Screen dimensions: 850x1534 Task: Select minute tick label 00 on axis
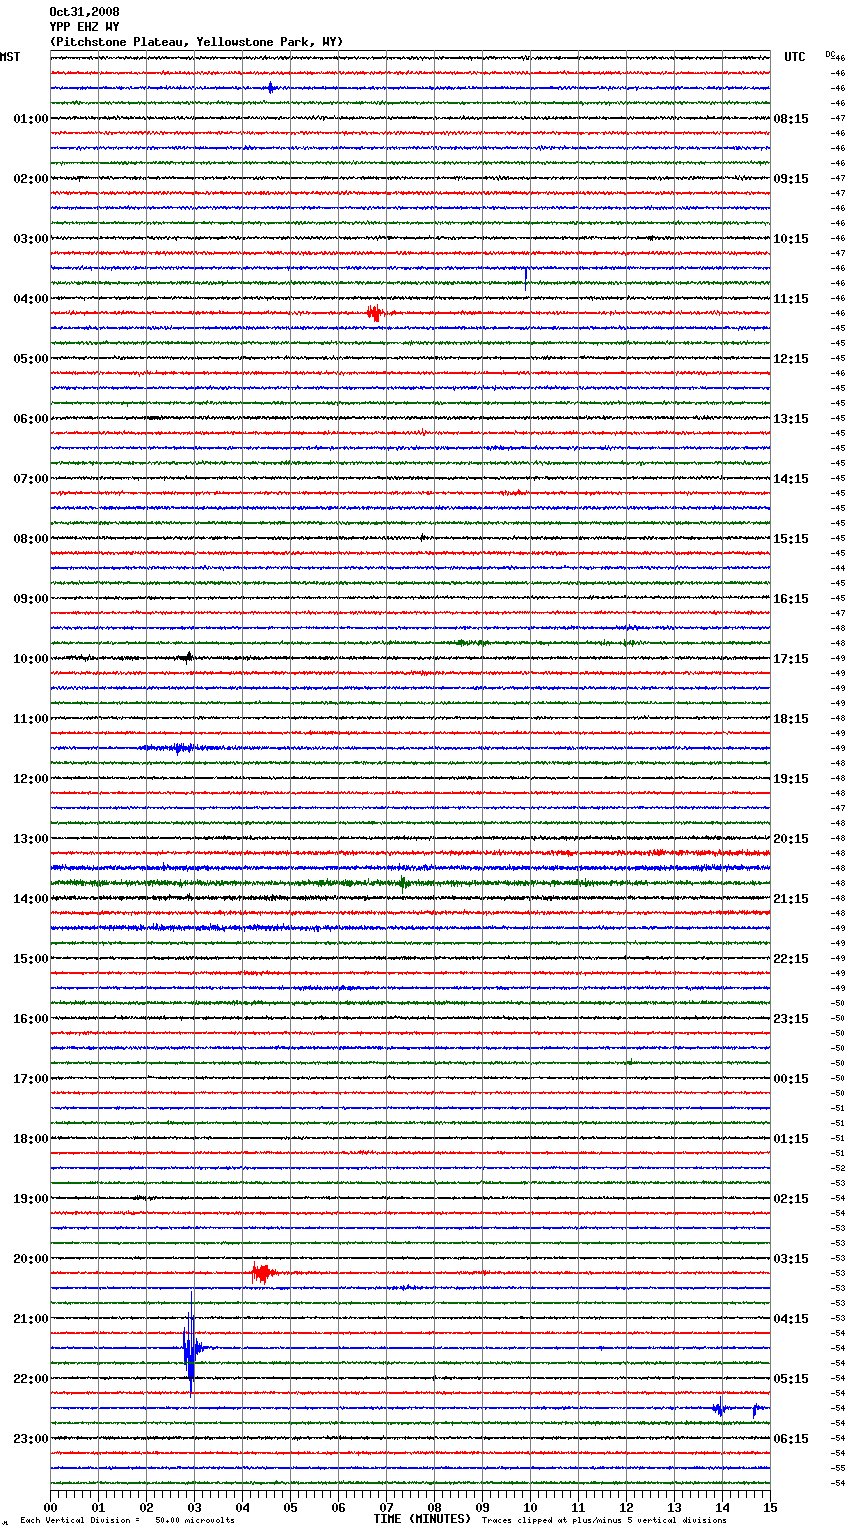click(50, 1507)
